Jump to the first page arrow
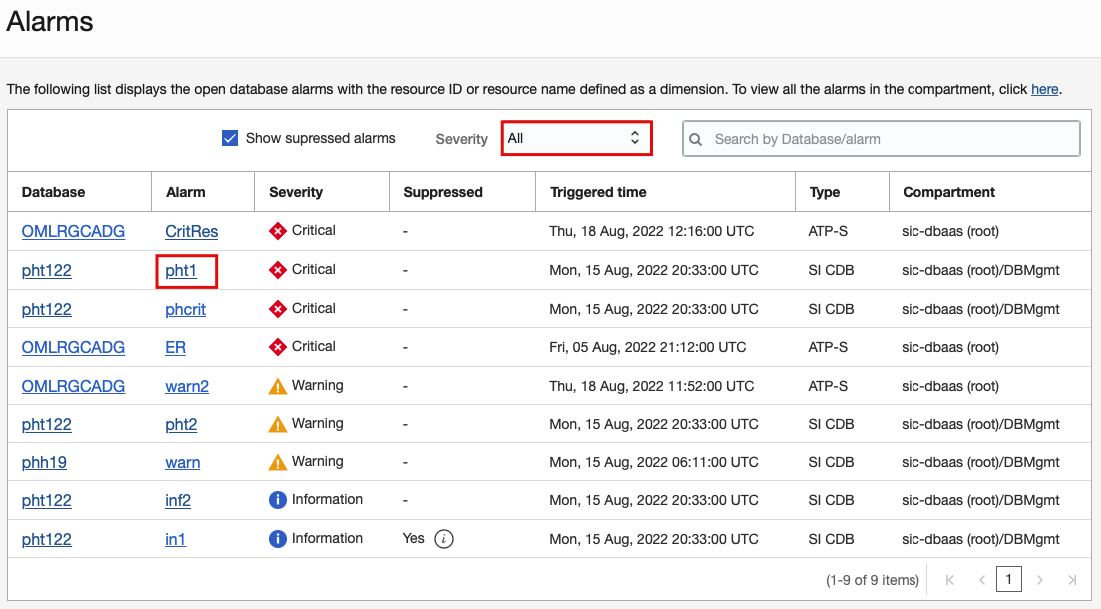The image size is (1101, 609). (x=950, y=579)
